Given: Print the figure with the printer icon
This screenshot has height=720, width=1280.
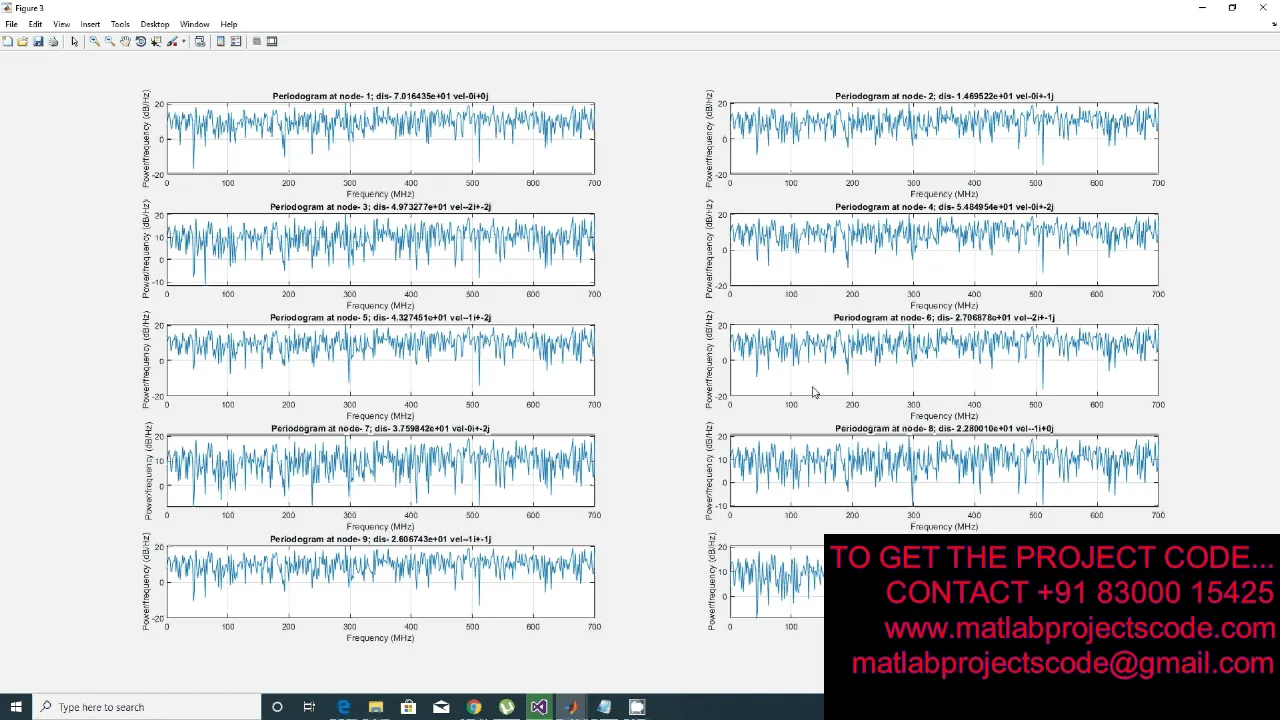Looking at the screenshot, I should point(53,41).
